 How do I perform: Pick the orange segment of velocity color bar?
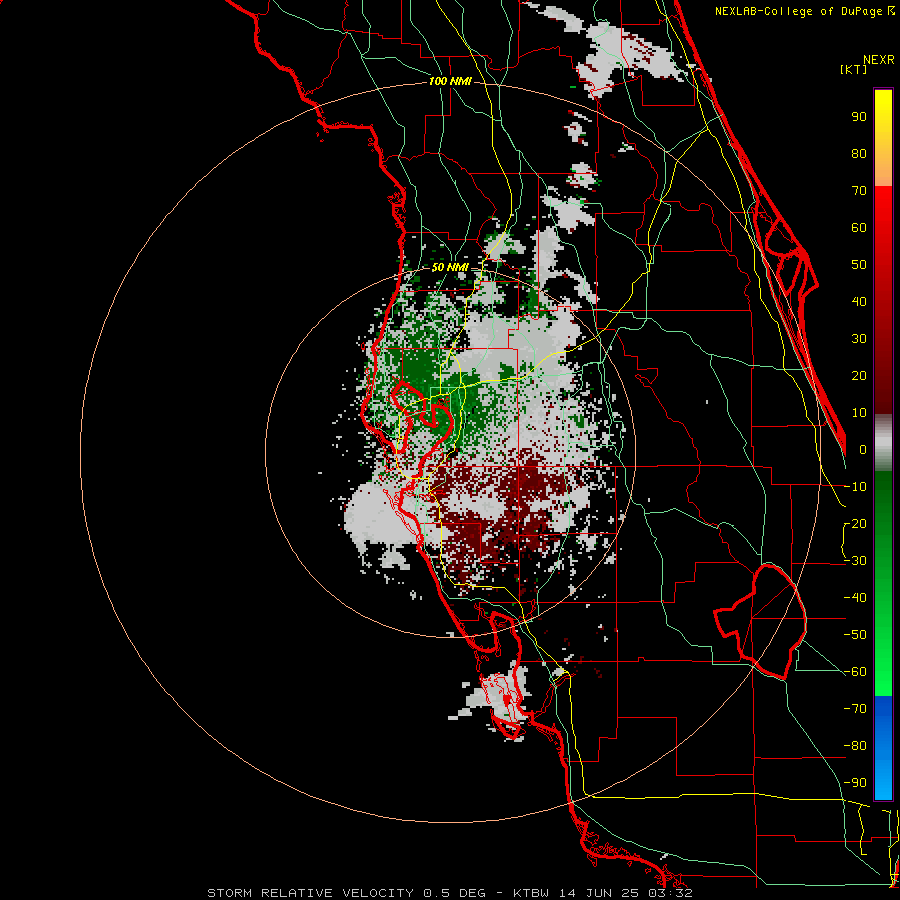click(883, 169)
